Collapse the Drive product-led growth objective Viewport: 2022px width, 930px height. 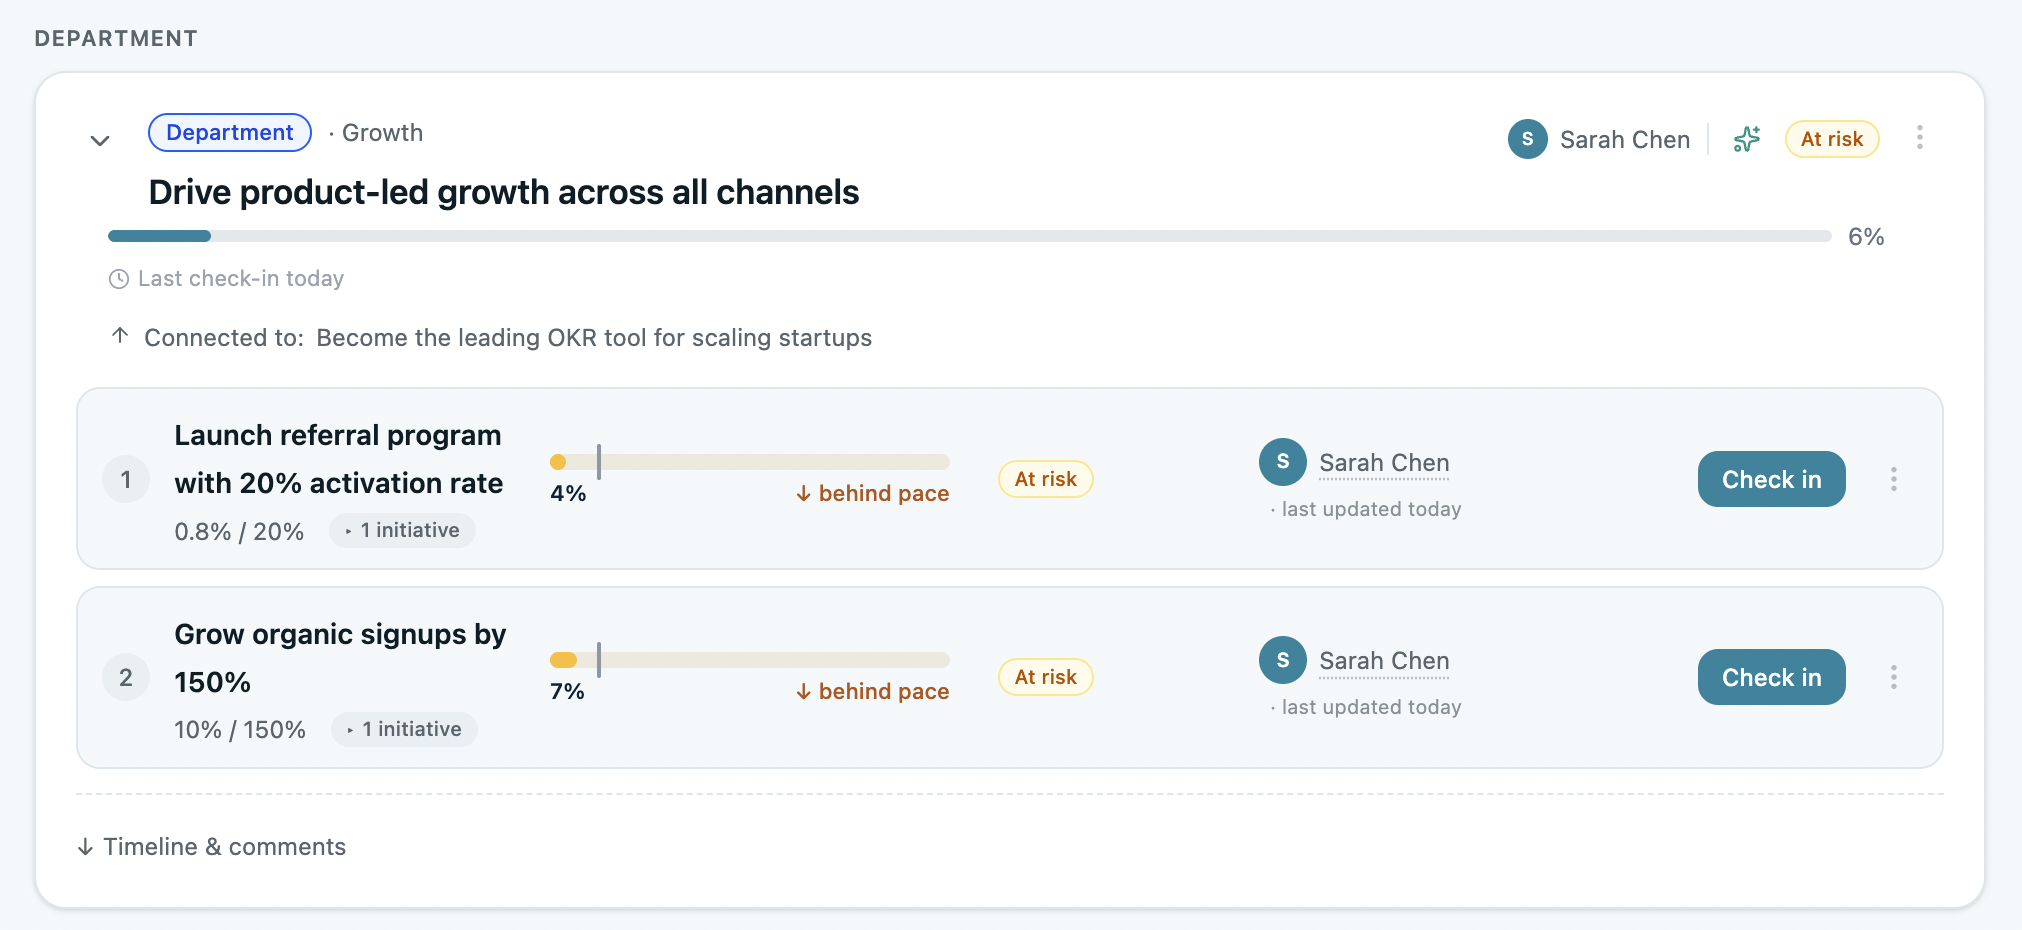point(100,140)
